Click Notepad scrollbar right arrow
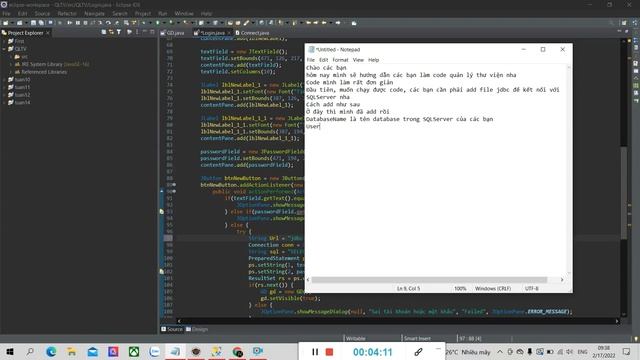This screenshot has height=360, width=640. point(562,280)
